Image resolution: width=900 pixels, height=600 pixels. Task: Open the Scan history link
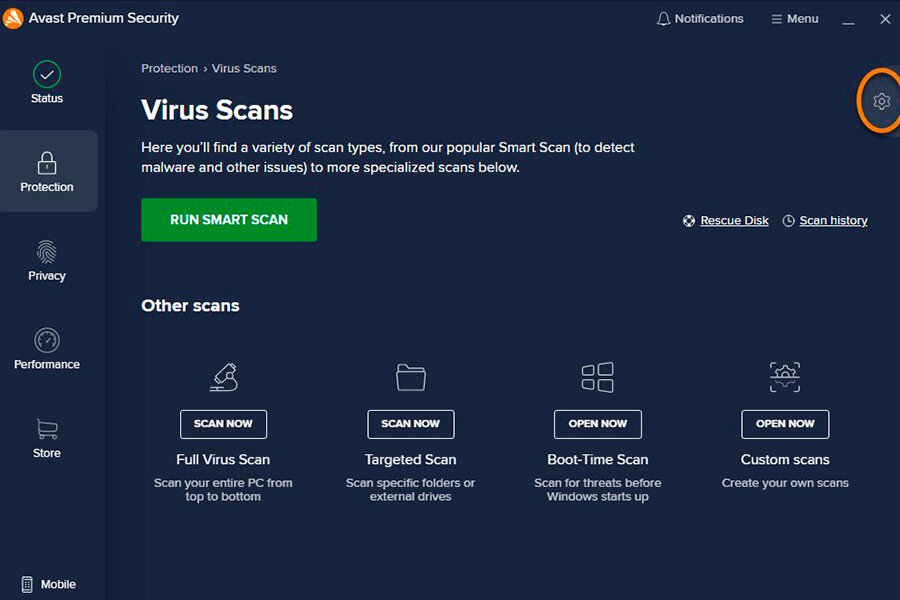[833, 220]
